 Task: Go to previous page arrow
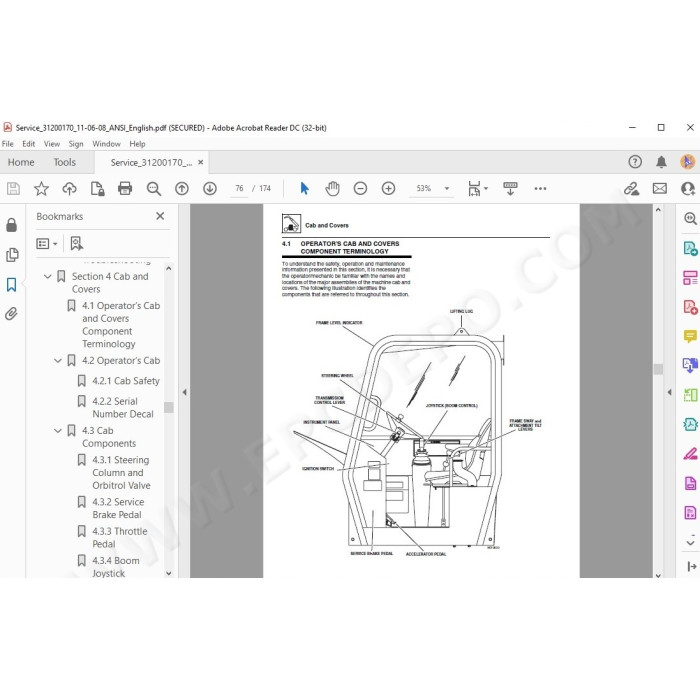click(x=182, y=188)
